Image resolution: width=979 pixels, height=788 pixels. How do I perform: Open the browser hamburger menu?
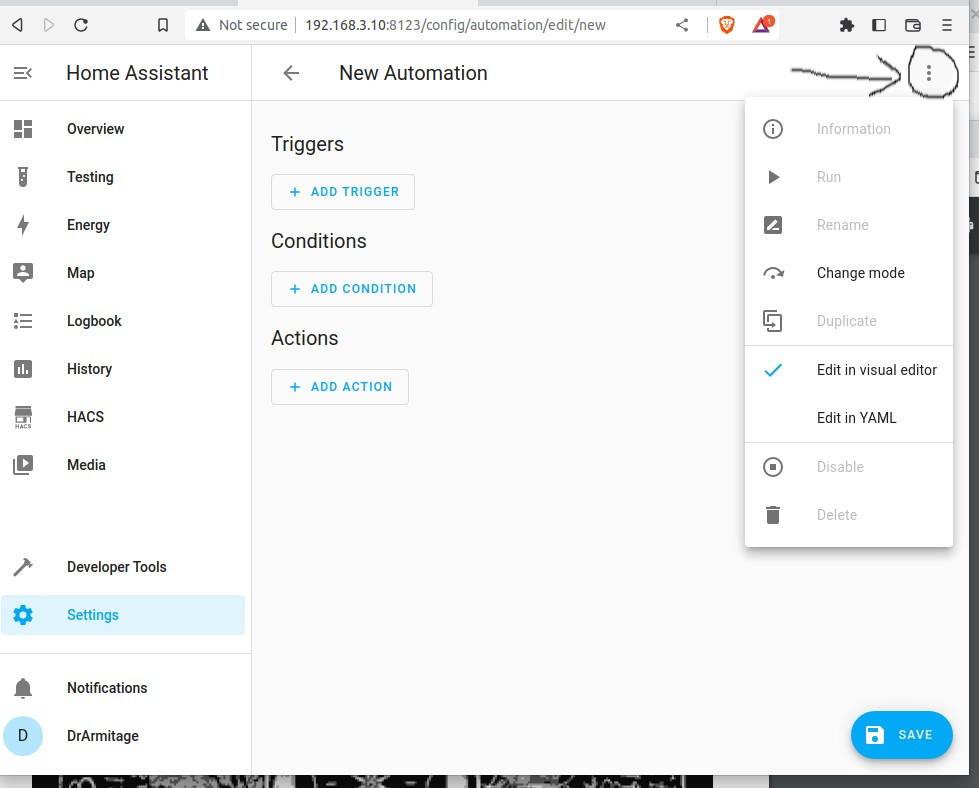[x=947, y=25]
